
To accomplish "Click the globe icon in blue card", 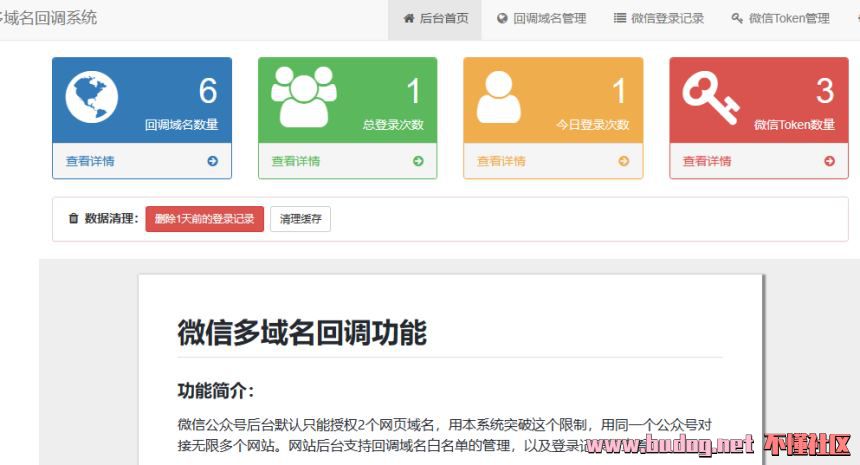I will coord(92,97).
